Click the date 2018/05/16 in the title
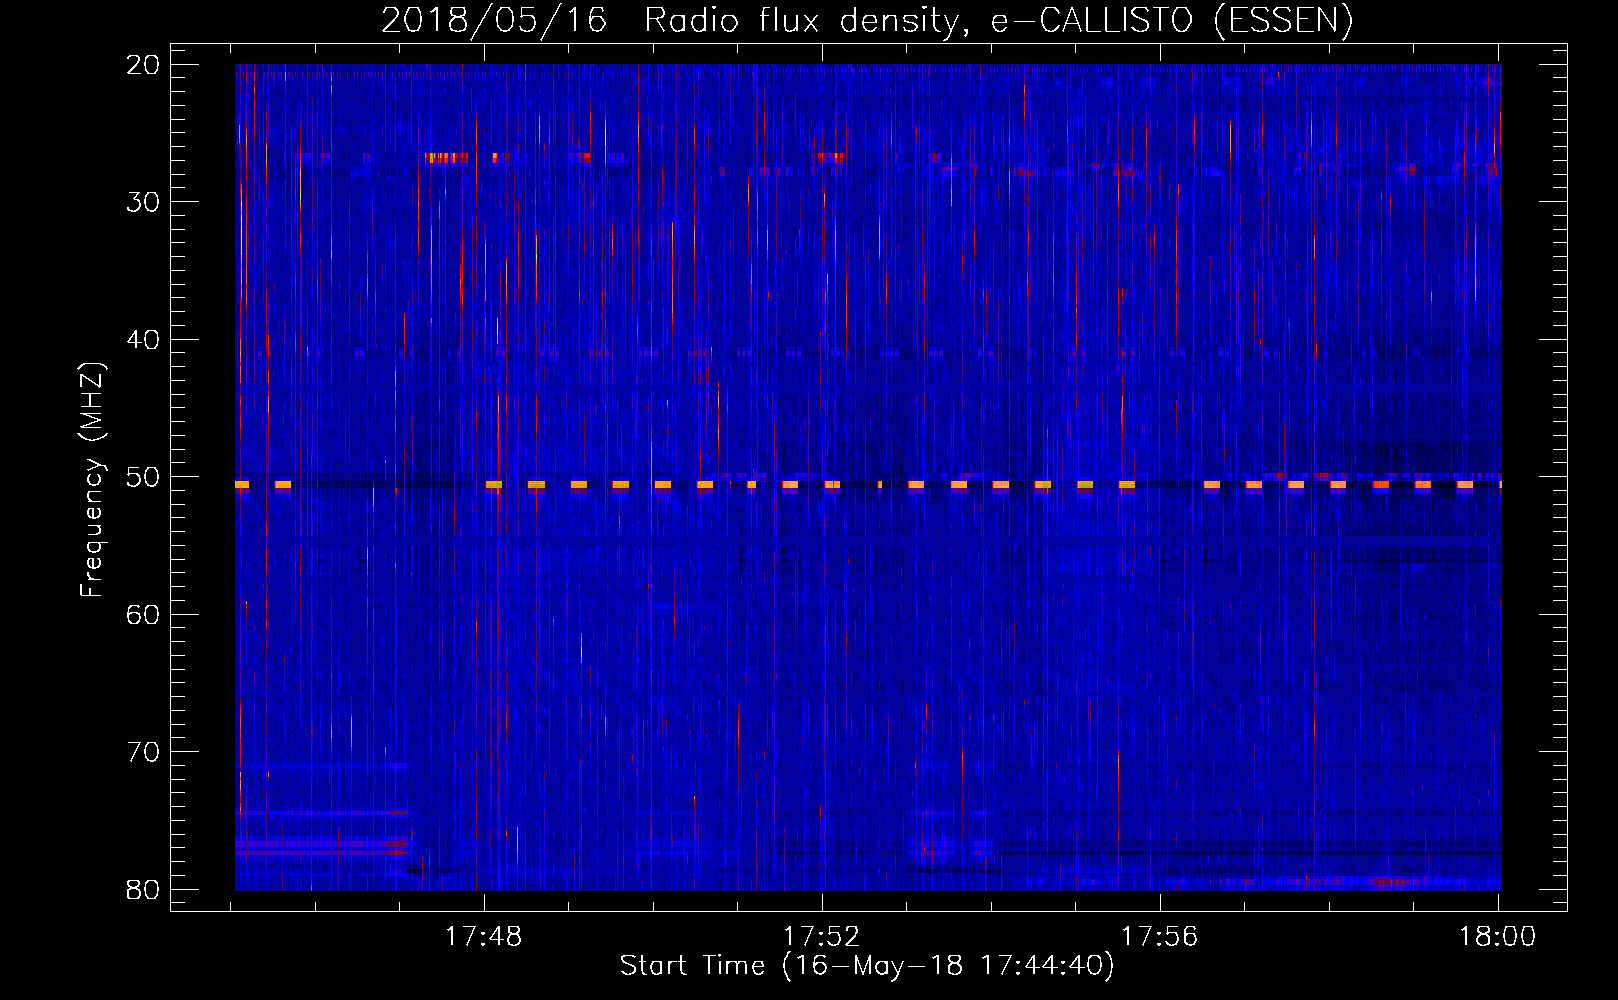1618x1000 pixels. [494, 21]
